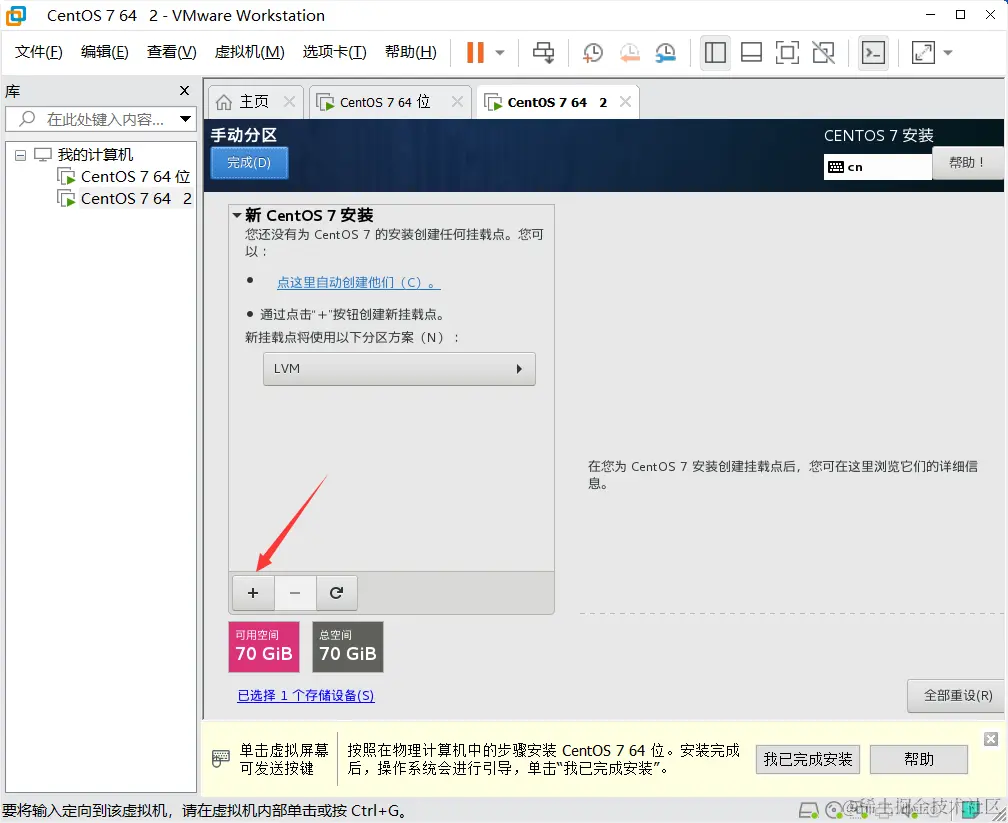This screenshot has height=823, width=1008.
Task: Click the reload storage configuration icon
Action: coord(337,593)
